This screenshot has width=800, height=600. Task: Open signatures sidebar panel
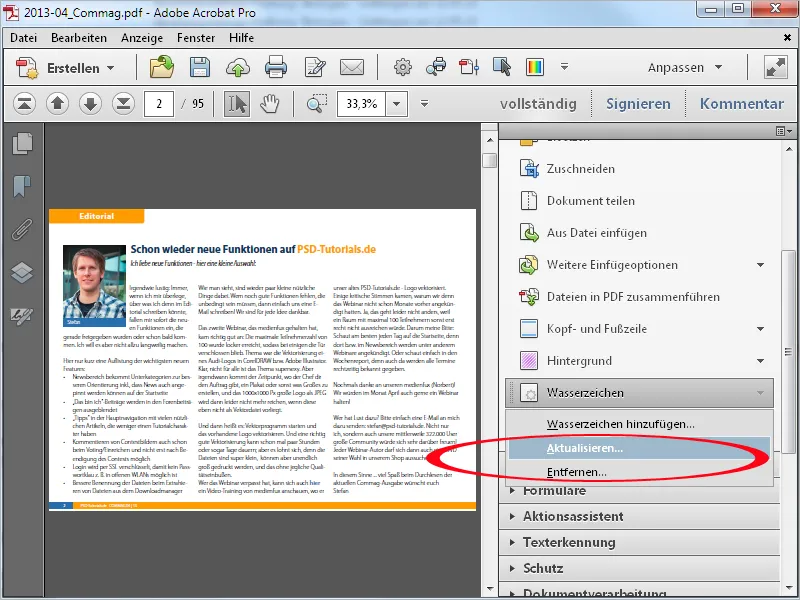tap(22, 316)
